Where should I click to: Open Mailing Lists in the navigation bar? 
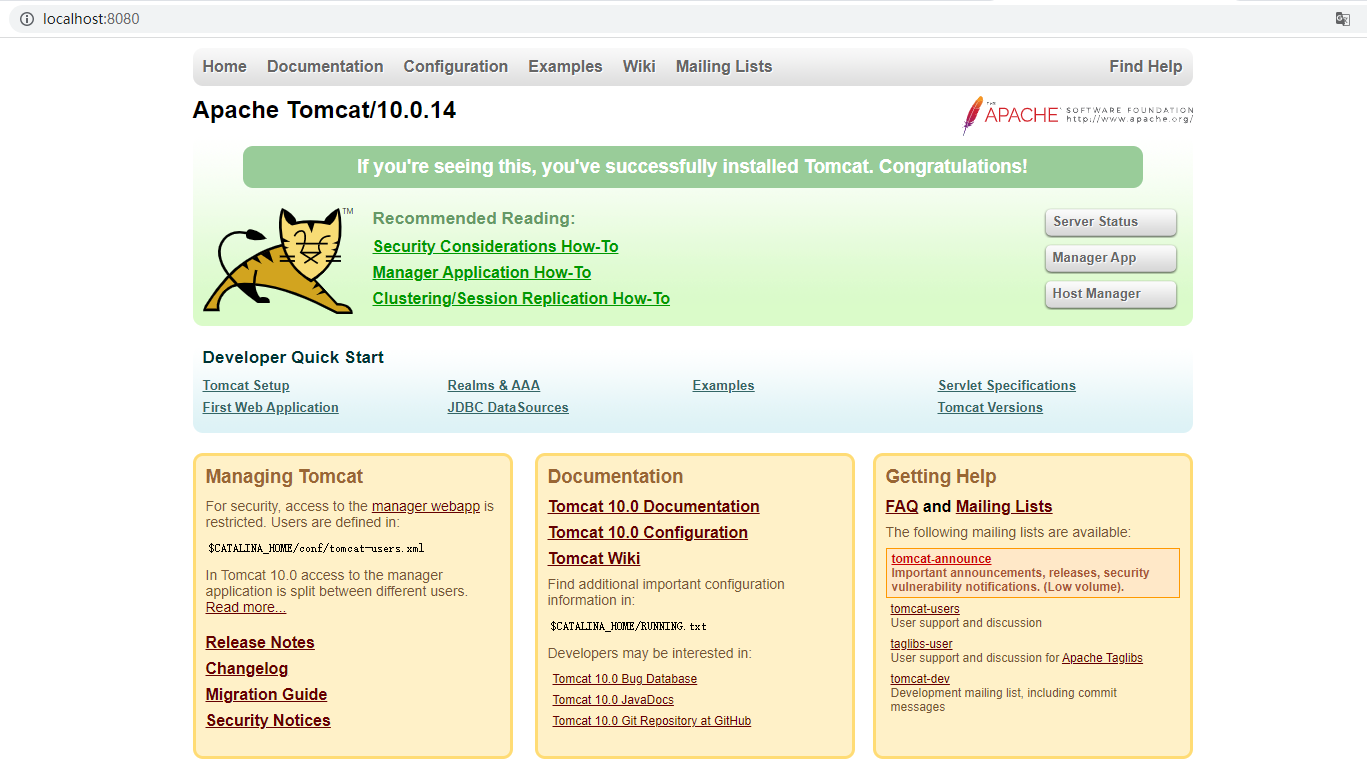coord(724,67)
